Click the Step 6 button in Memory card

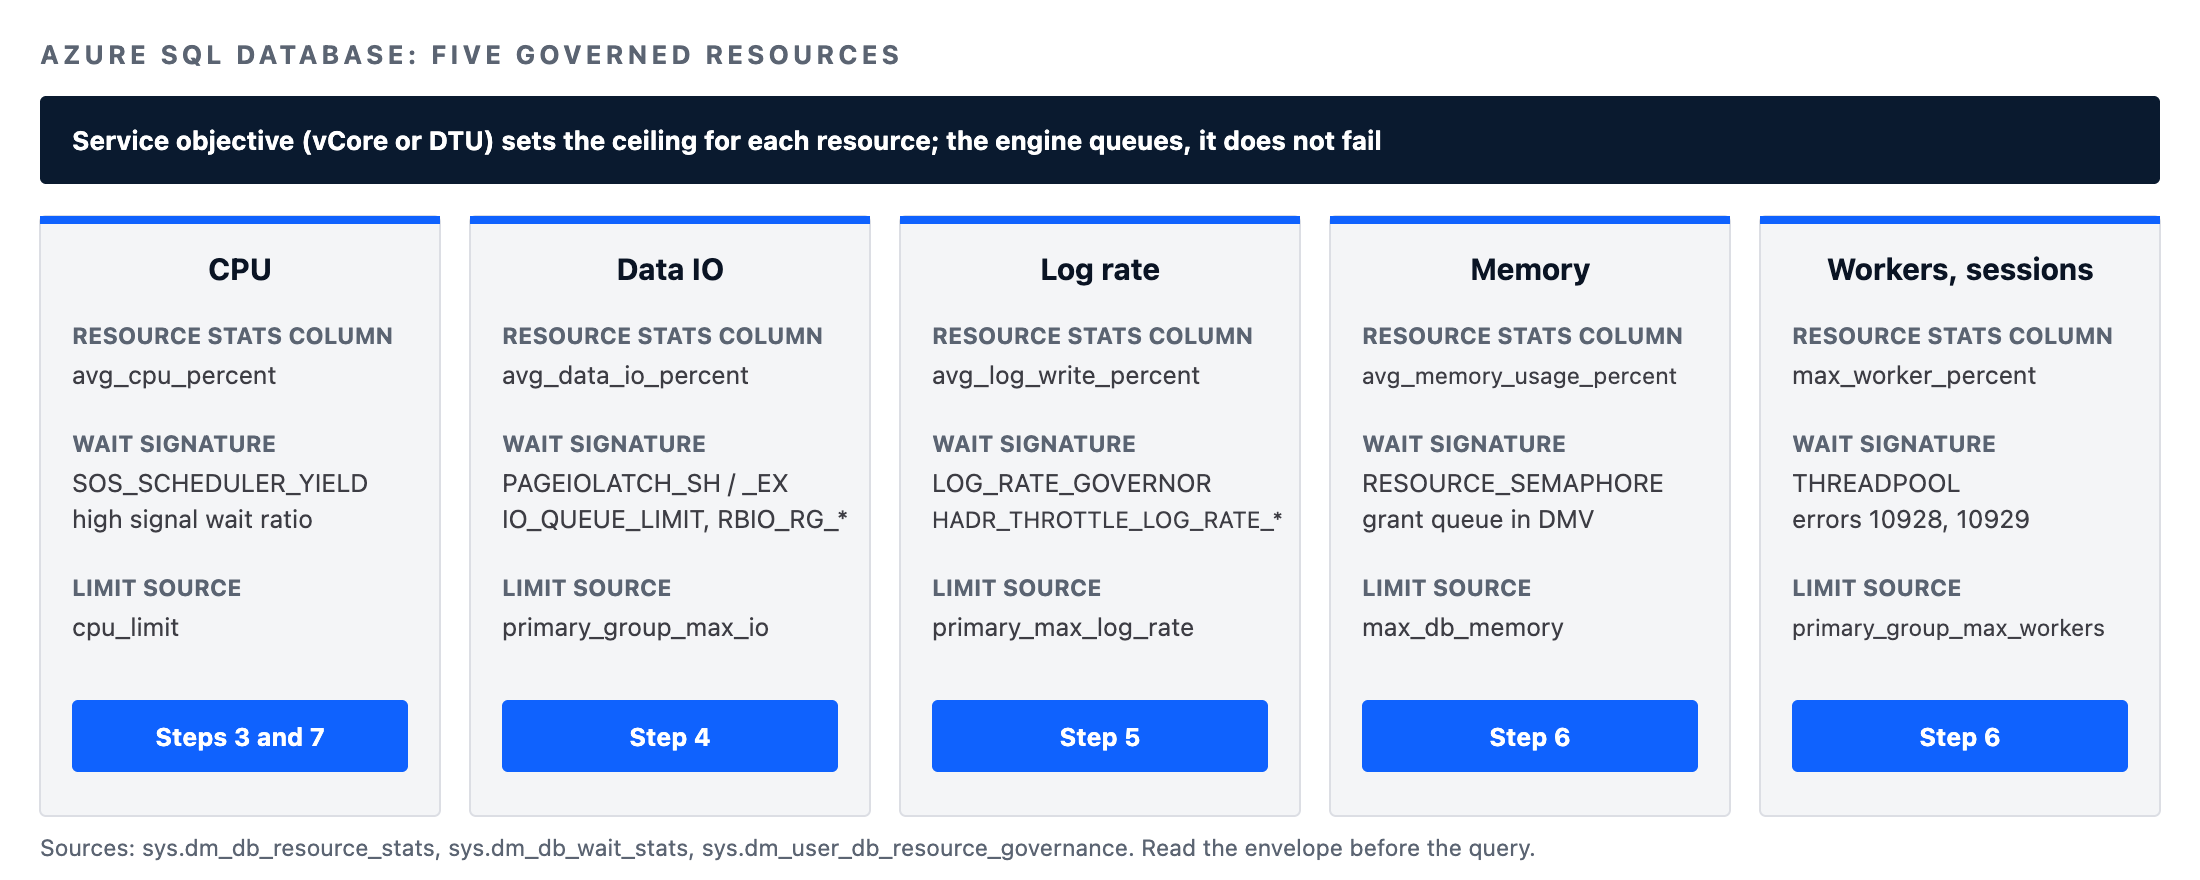tap(1530, 736)
